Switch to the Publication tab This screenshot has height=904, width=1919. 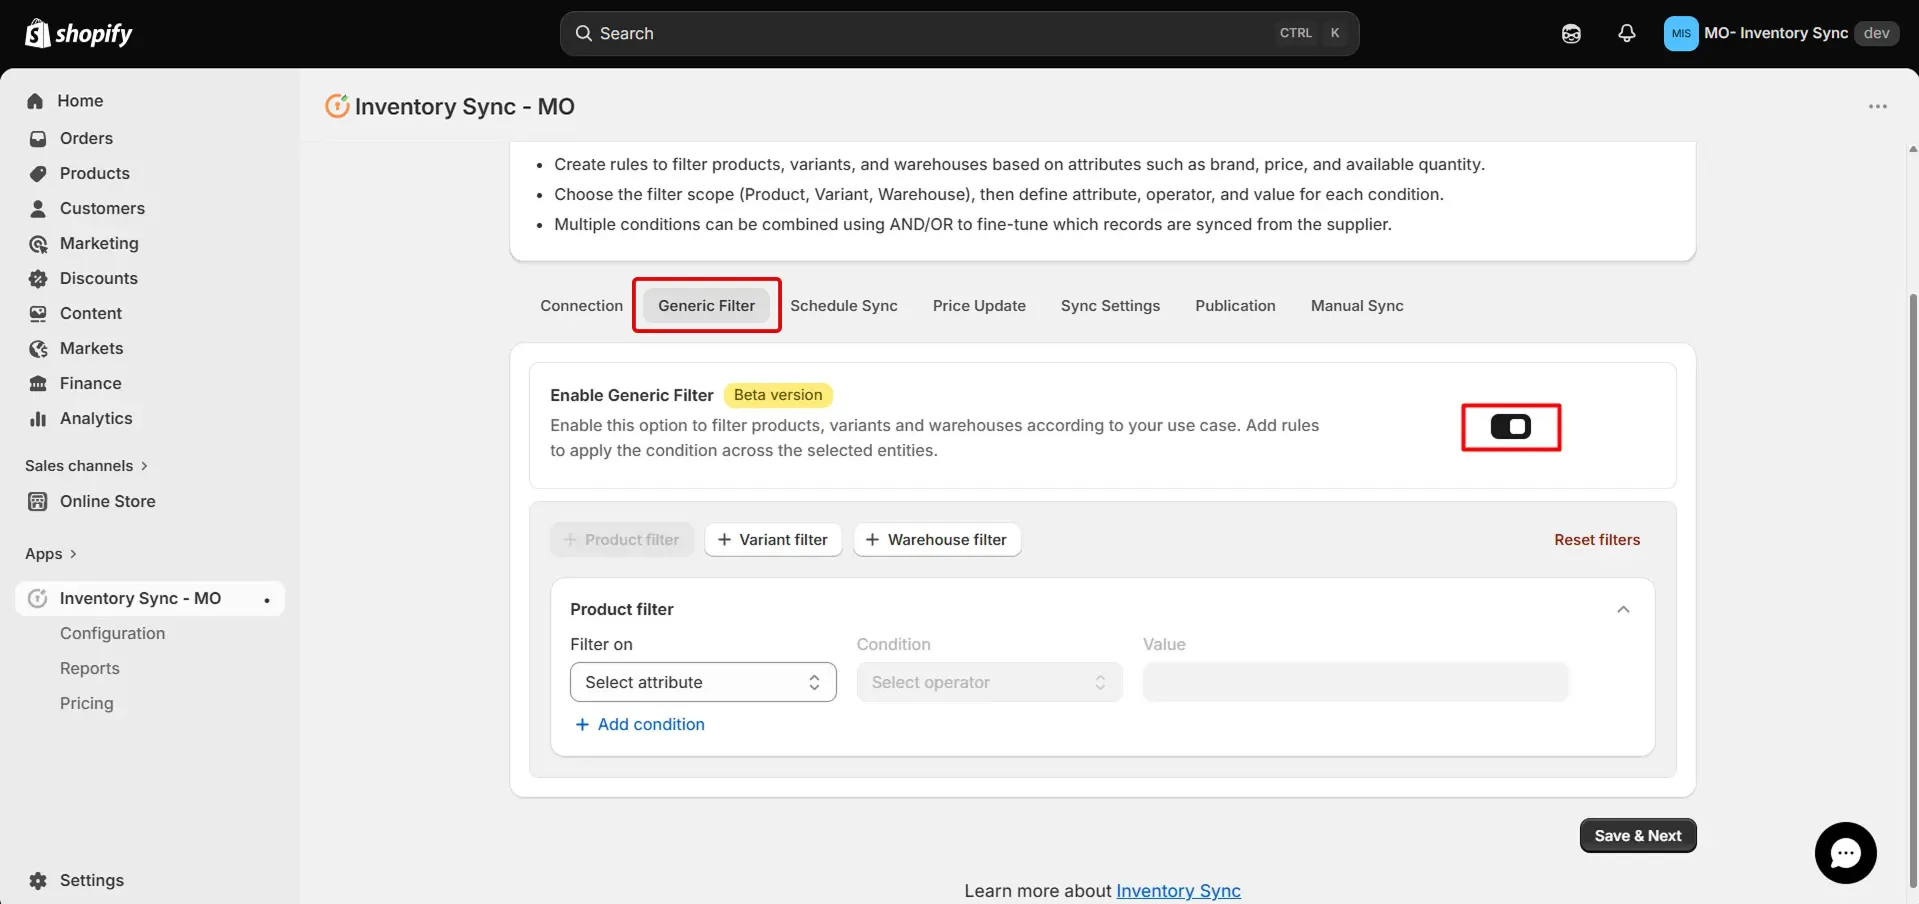tap(1235, 306)
